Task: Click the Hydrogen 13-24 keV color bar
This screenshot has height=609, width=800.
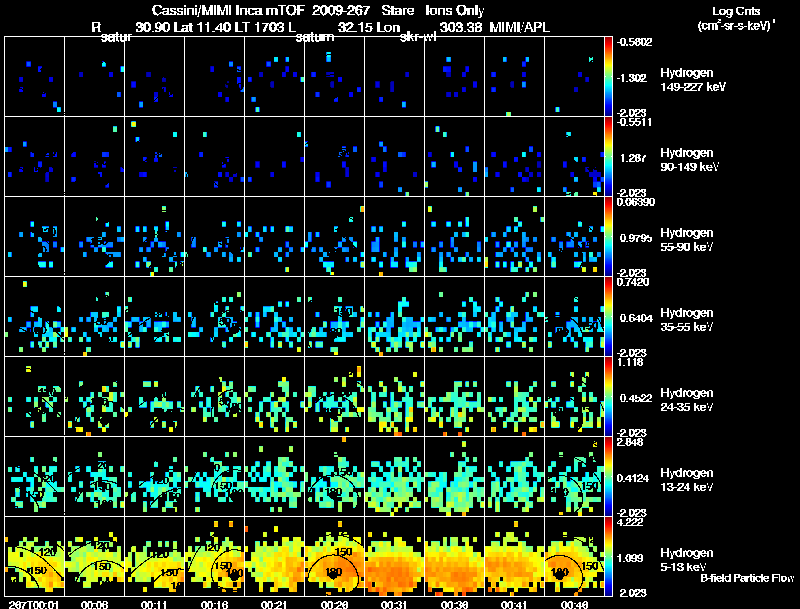Action: pyautogui.click(x=608, y=476)
